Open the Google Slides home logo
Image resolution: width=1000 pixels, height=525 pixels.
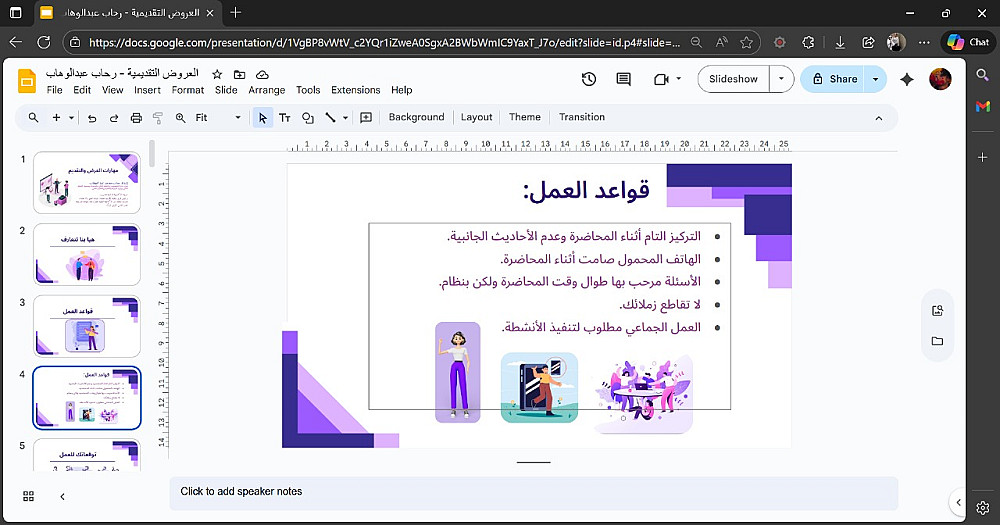click(27, 81)
